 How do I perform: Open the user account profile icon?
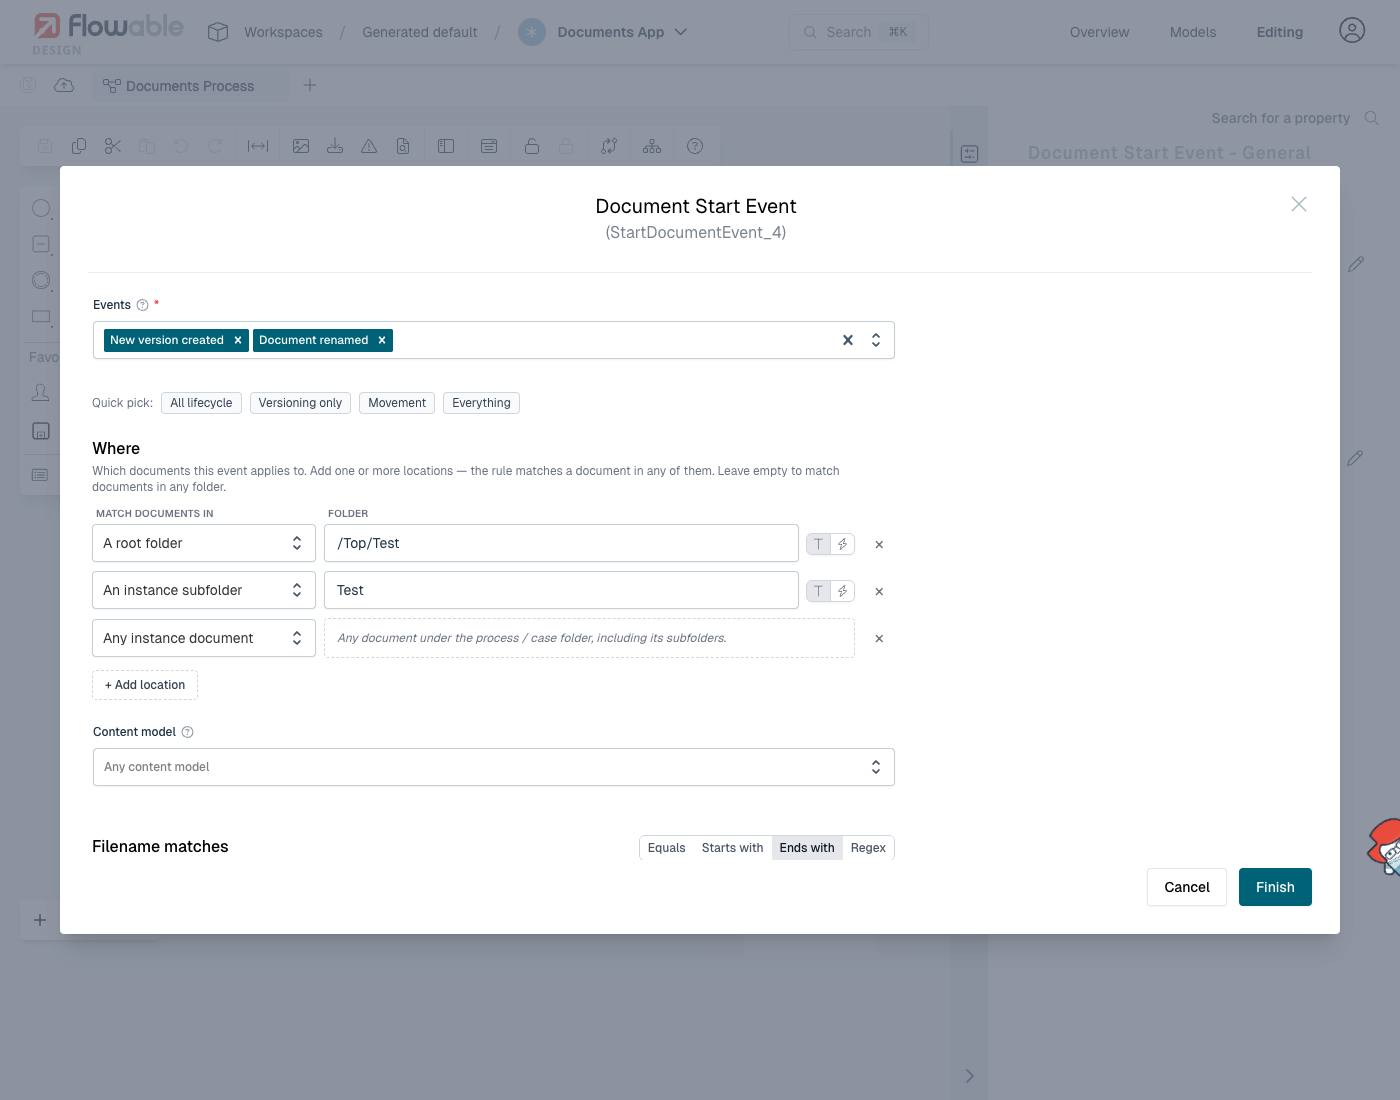[x=1352, y=31]
